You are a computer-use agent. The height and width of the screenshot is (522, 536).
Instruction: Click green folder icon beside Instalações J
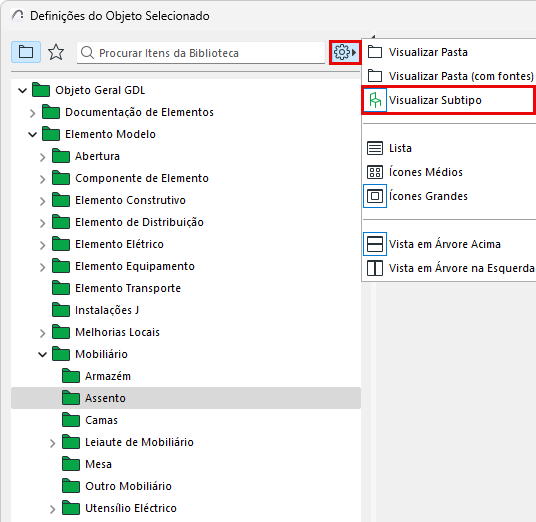(61, 309)
